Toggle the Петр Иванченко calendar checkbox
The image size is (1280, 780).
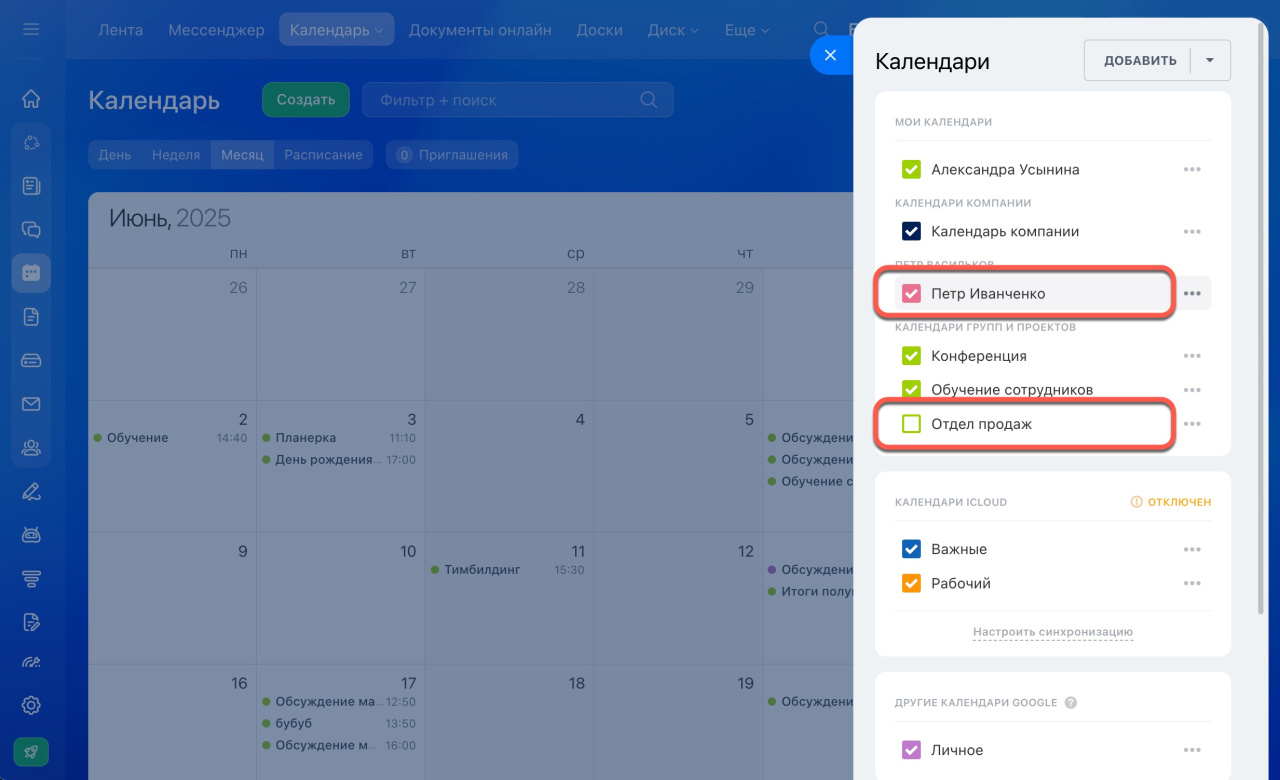911,294
